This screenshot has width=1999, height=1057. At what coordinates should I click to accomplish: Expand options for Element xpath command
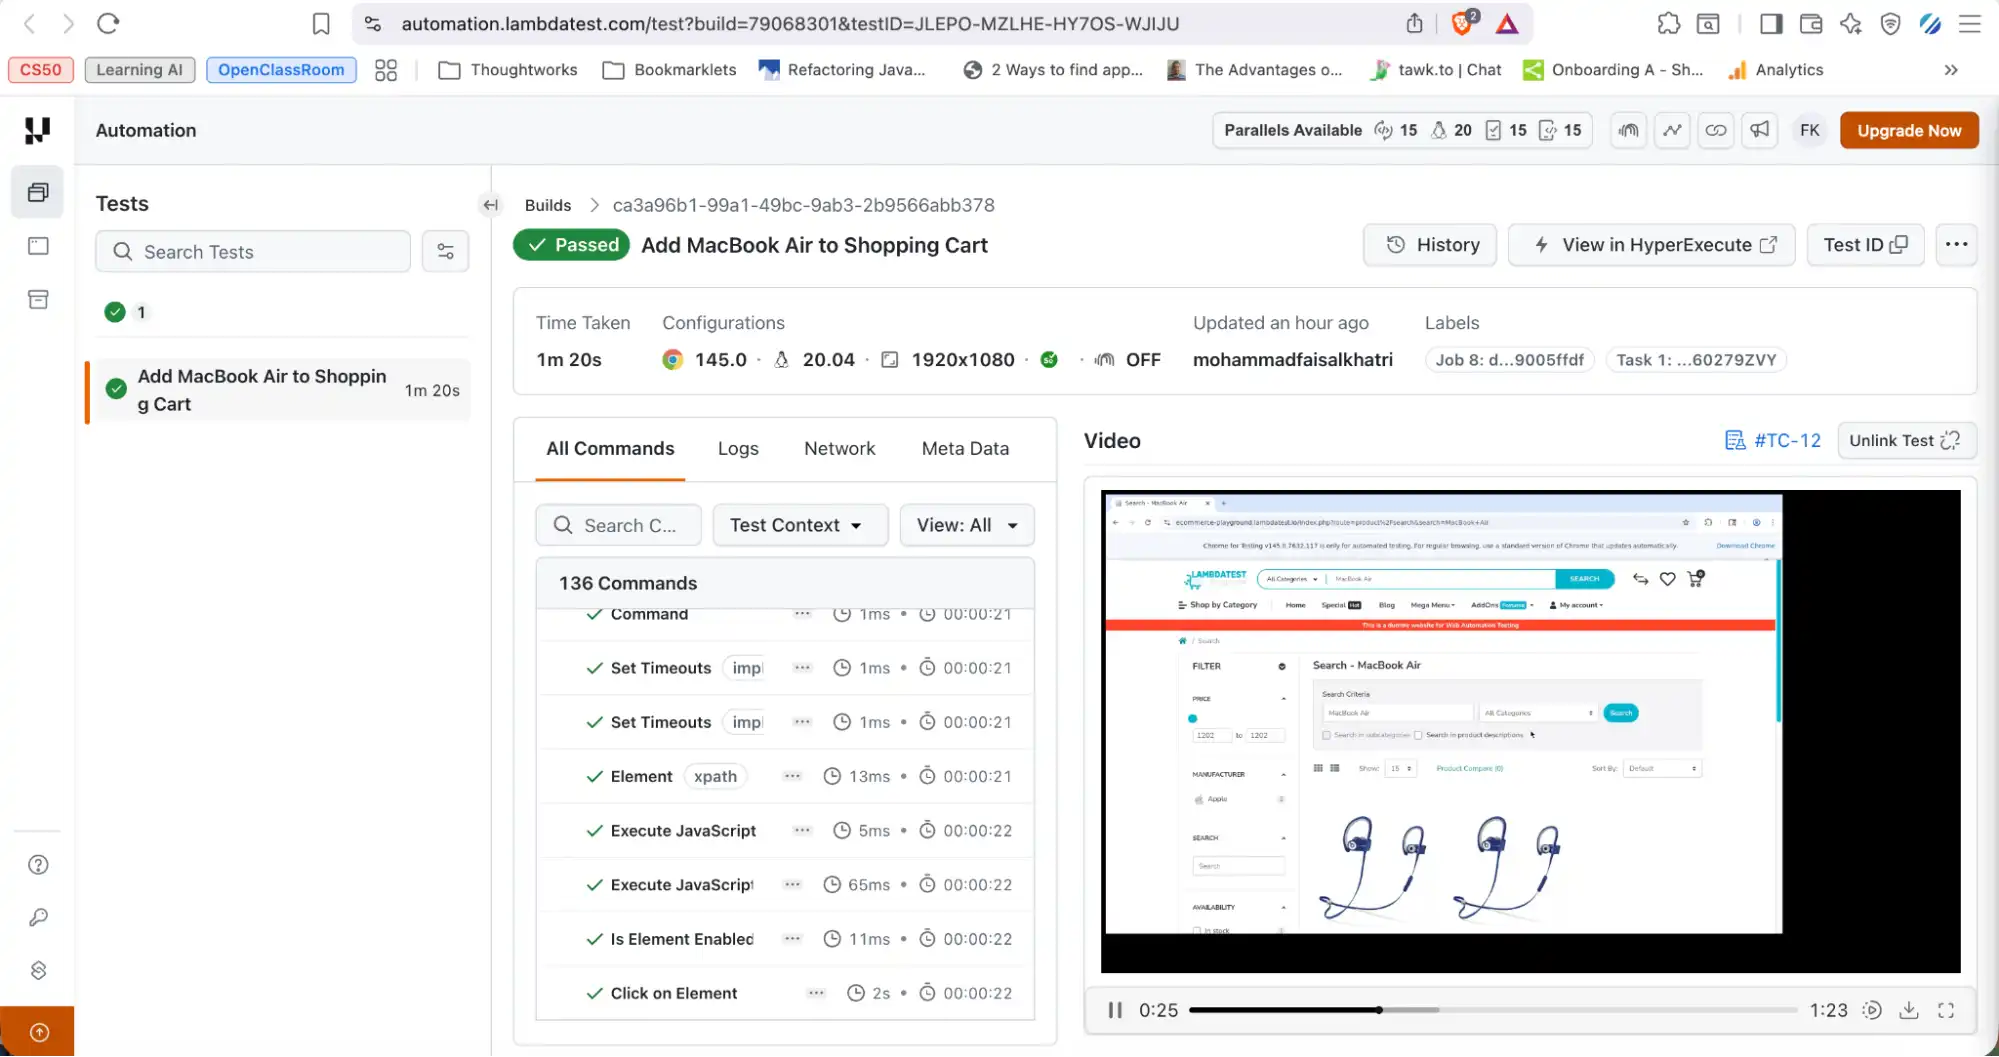[x=793, y=776]
